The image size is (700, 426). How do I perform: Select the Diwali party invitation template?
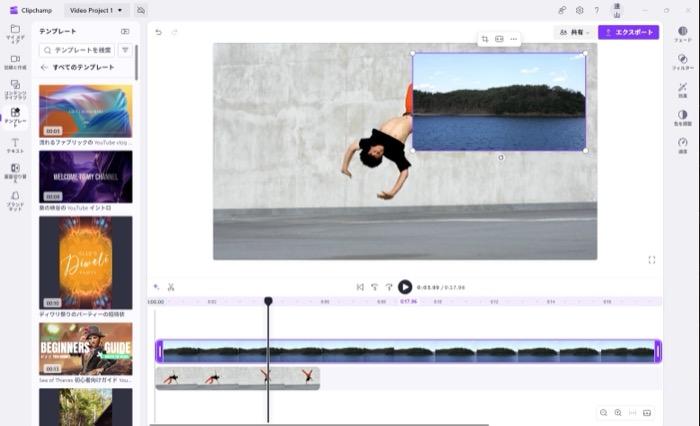coord(86,263)
